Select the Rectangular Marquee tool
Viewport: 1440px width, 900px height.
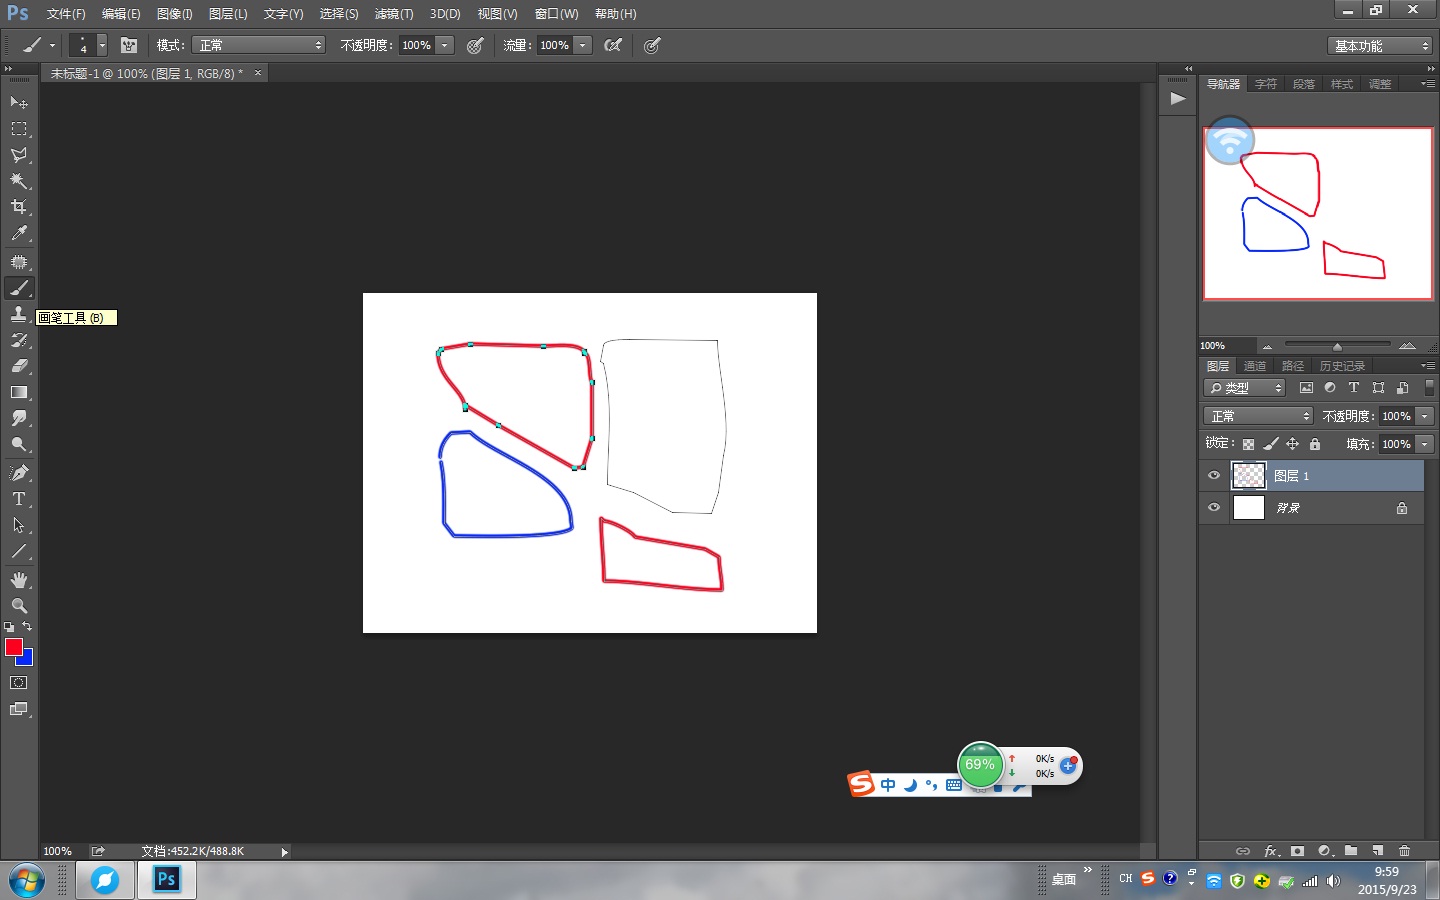click(19, 129)
